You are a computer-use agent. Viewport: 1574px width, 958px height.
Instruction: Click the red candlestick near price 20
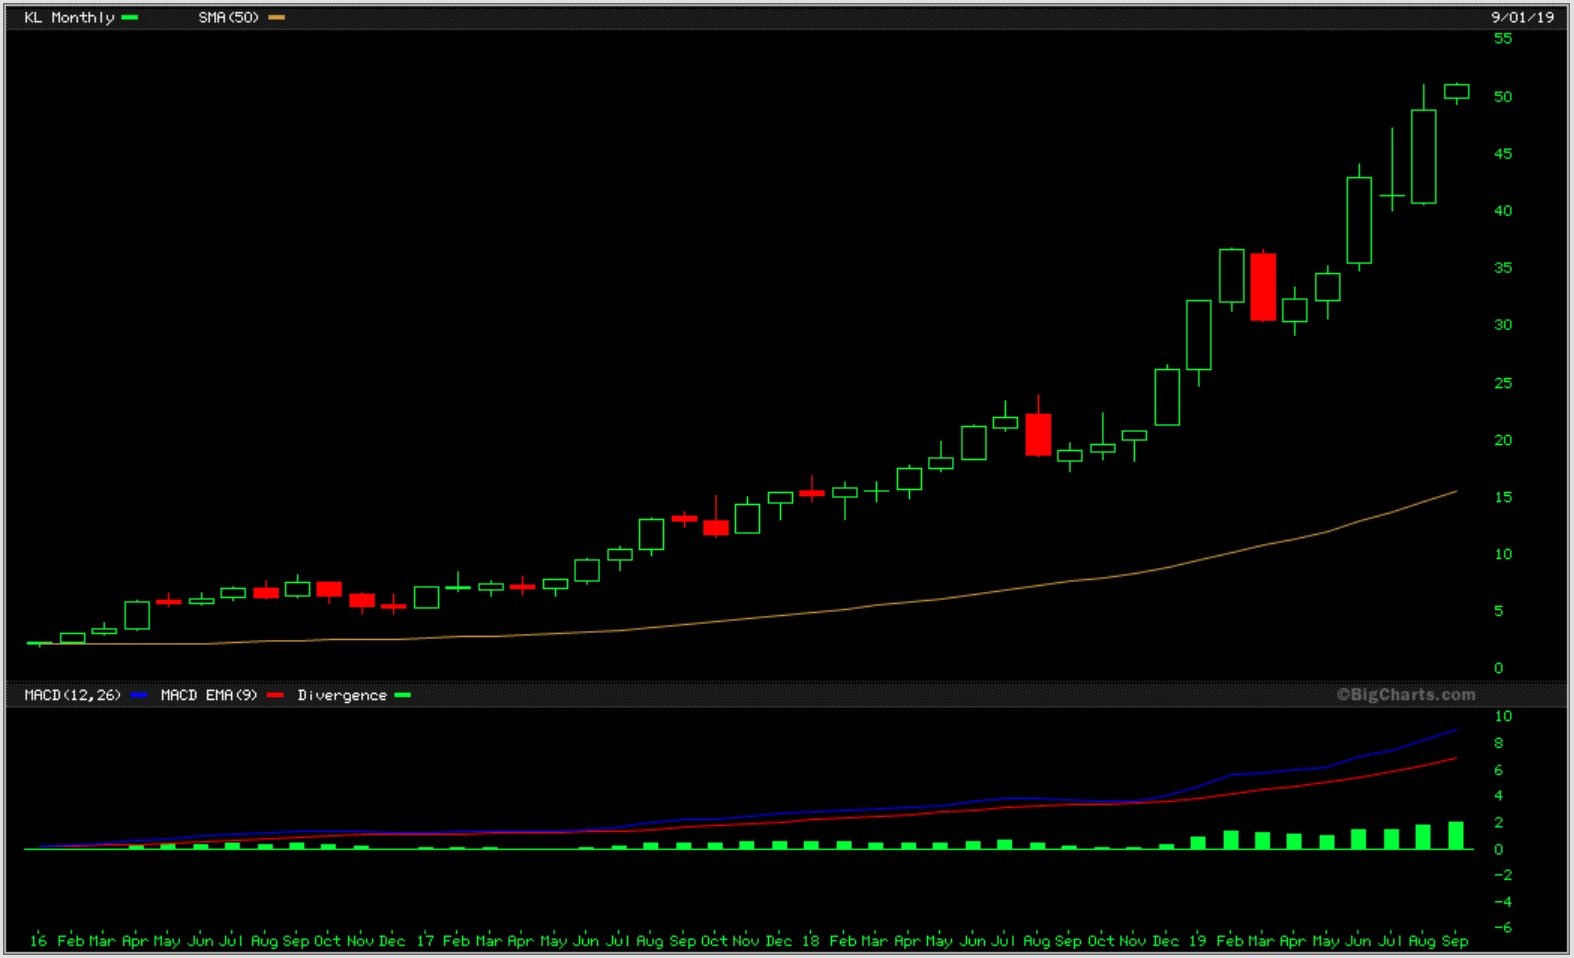1038,435
